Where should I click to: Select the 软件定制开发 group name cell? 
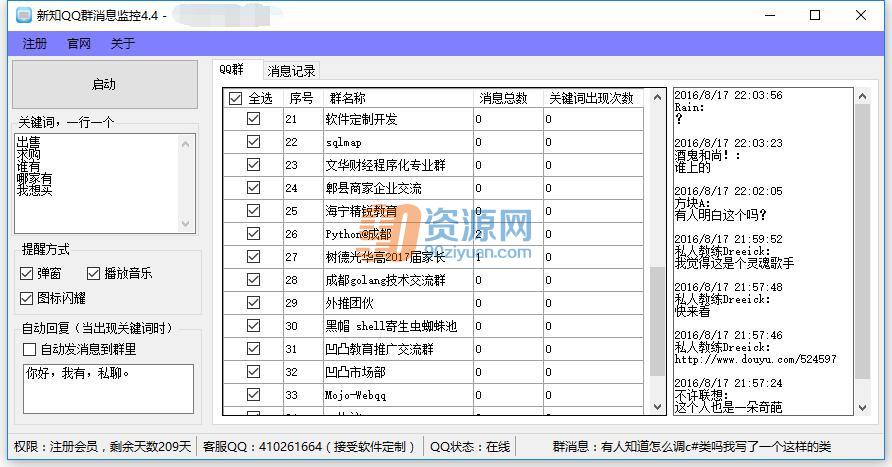click(398, 119)
